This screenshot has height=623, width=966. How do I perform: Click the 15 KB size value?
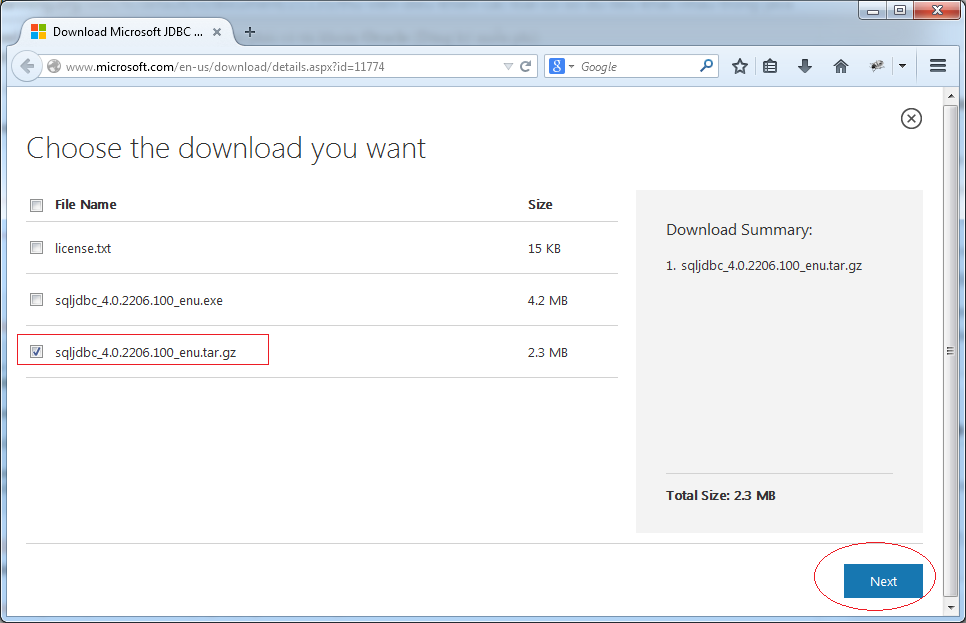click(x=544, y=248)
